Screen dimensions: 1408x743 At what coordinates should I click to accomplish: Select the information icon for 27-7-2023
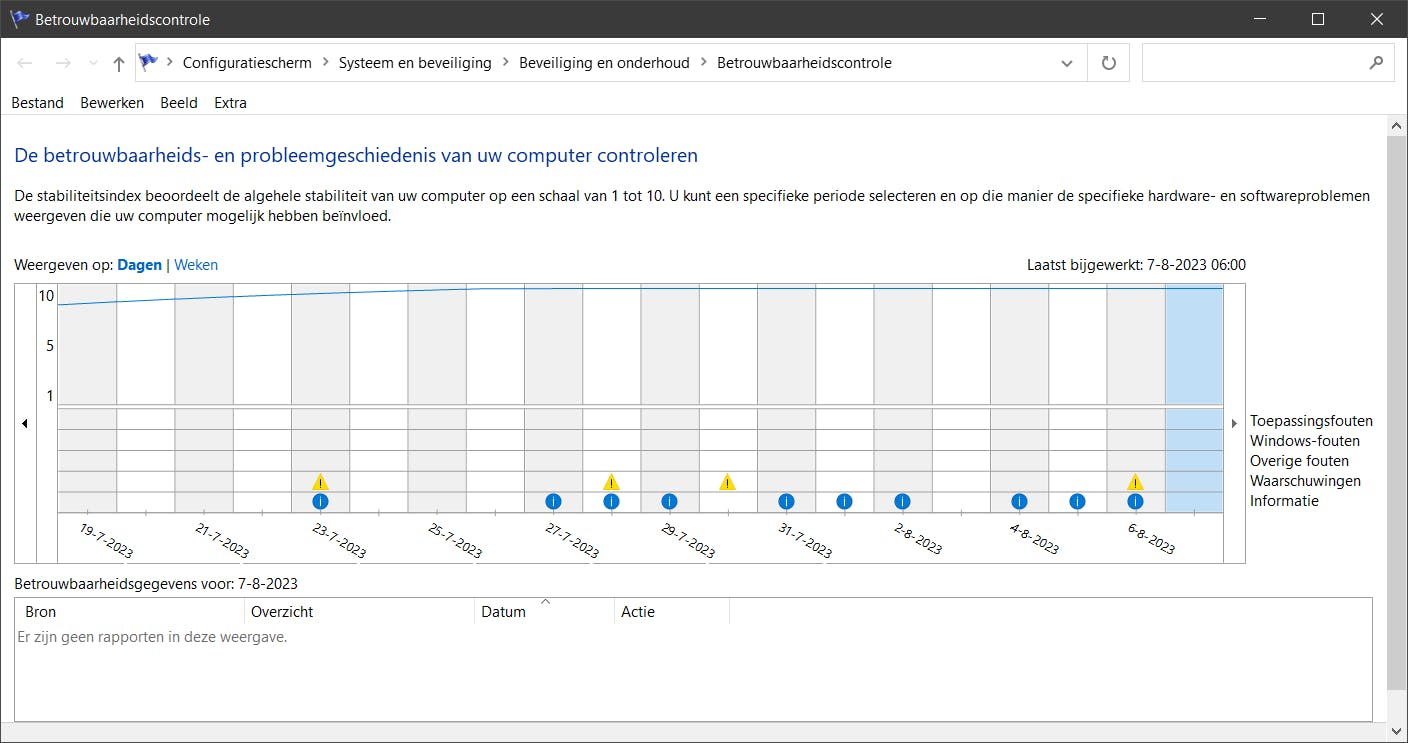(553, 502)
